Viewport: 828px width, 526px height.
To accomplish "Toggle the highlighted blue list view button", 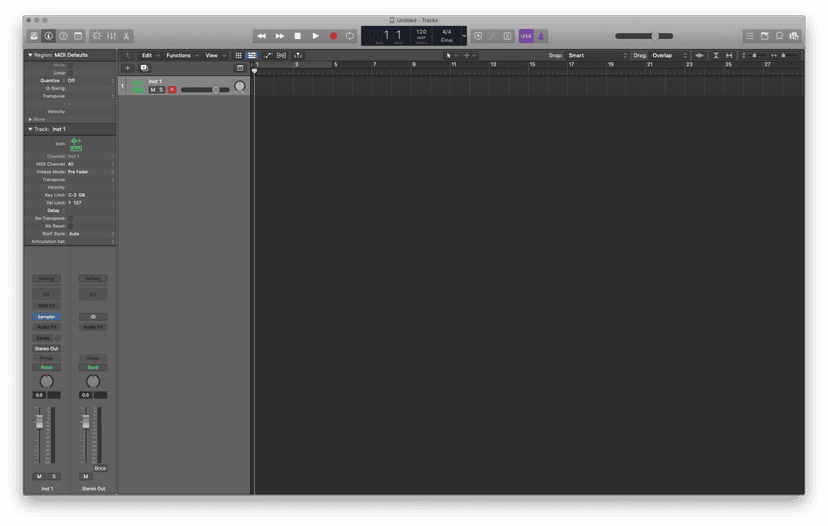I will pos(251,55).
